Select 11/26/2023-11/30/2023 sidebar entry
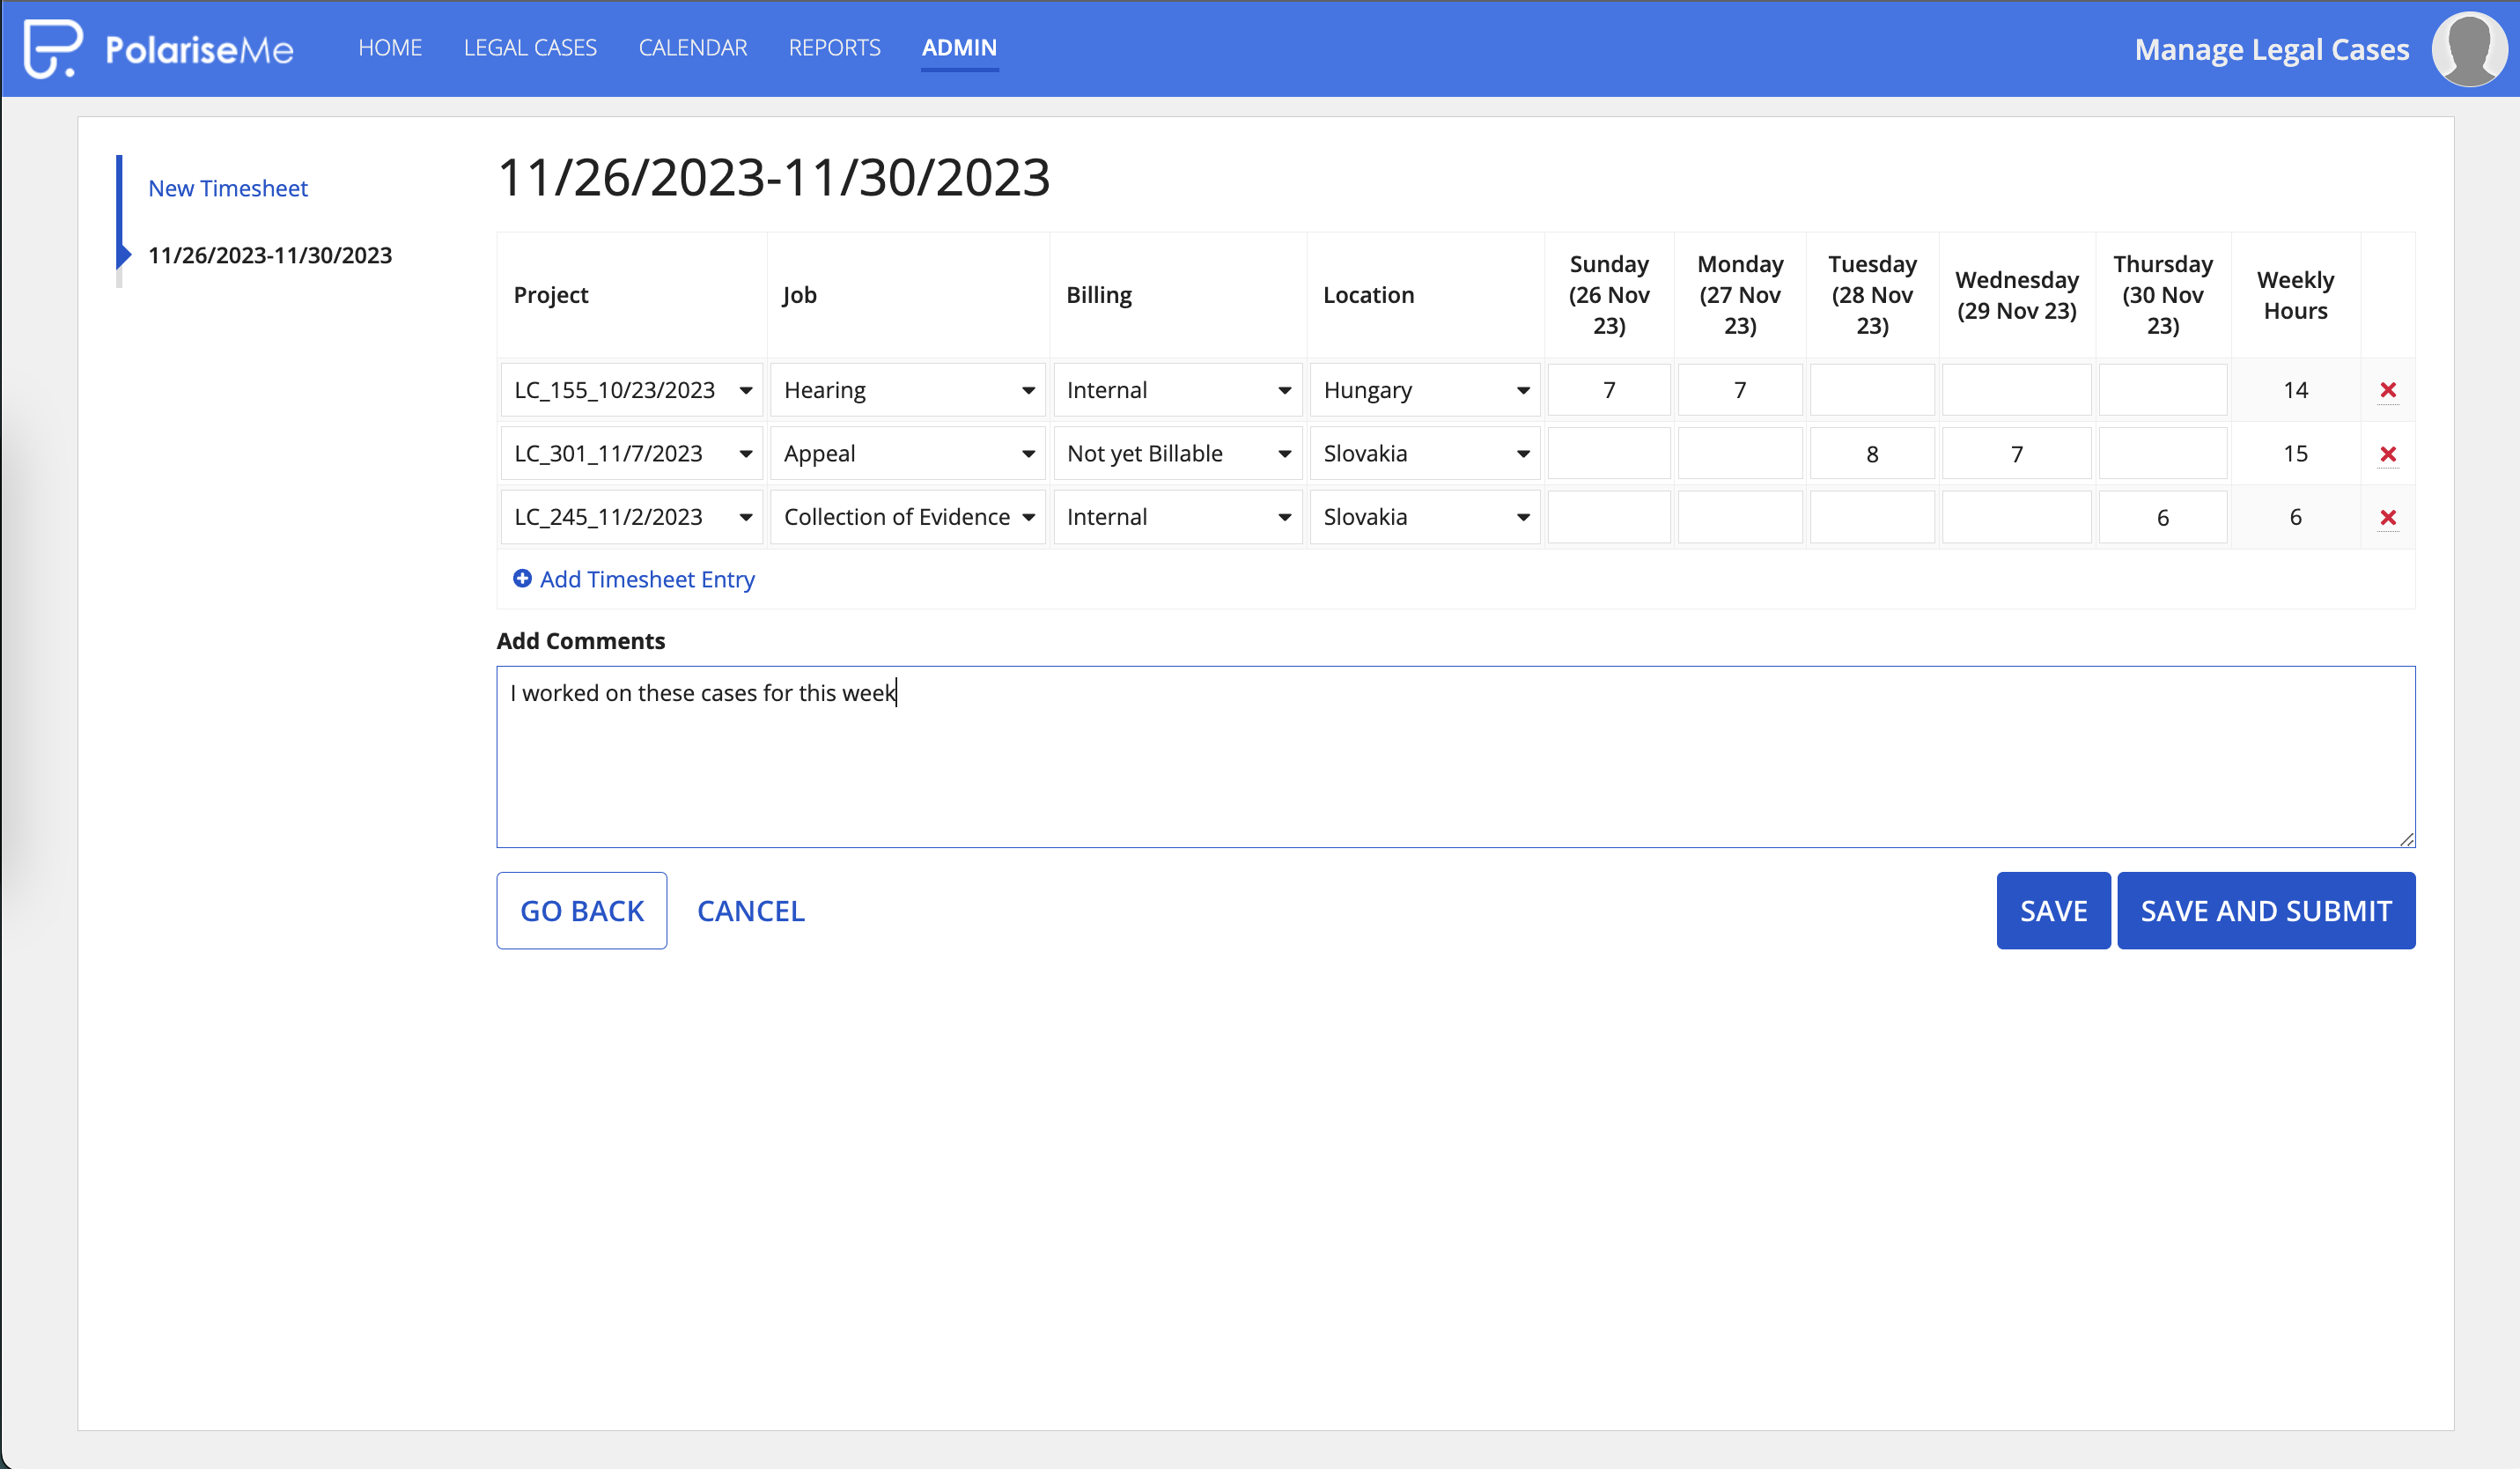The width and height of the screenshot is (2520, 1469). pos(270,255)
